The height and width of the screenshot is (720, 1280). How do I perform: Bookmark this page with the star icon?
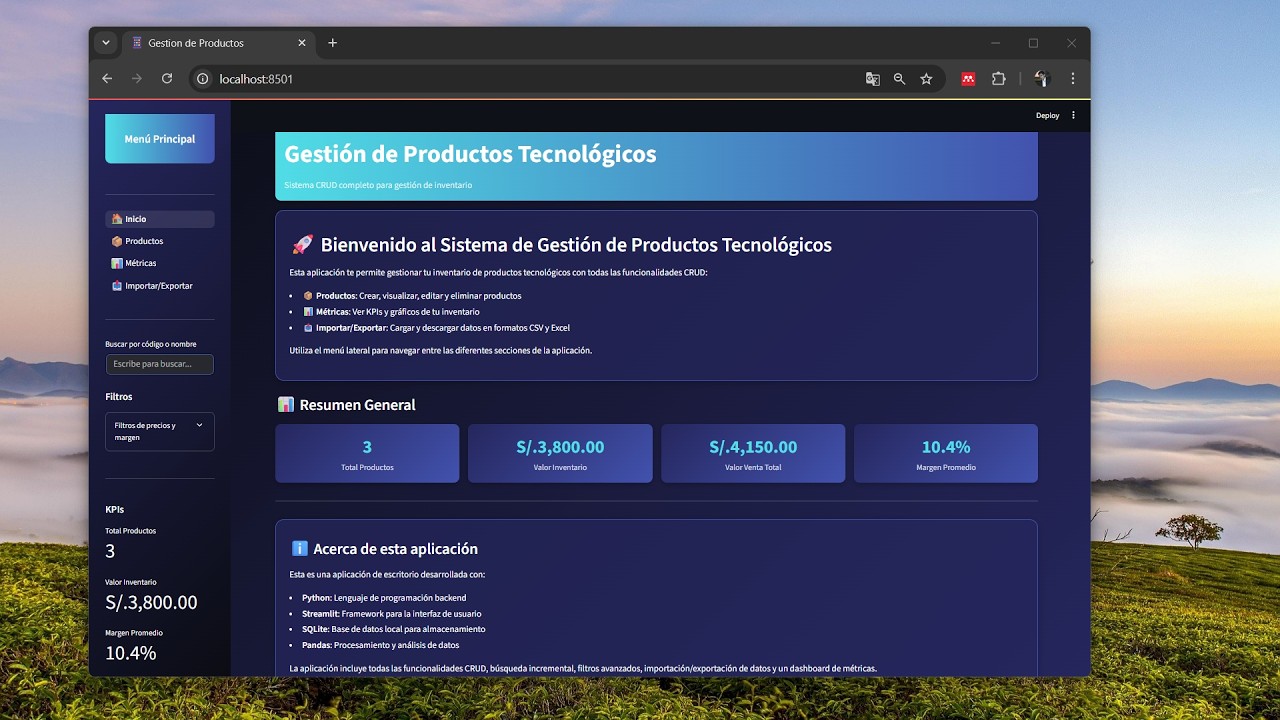tap(926, 79)
